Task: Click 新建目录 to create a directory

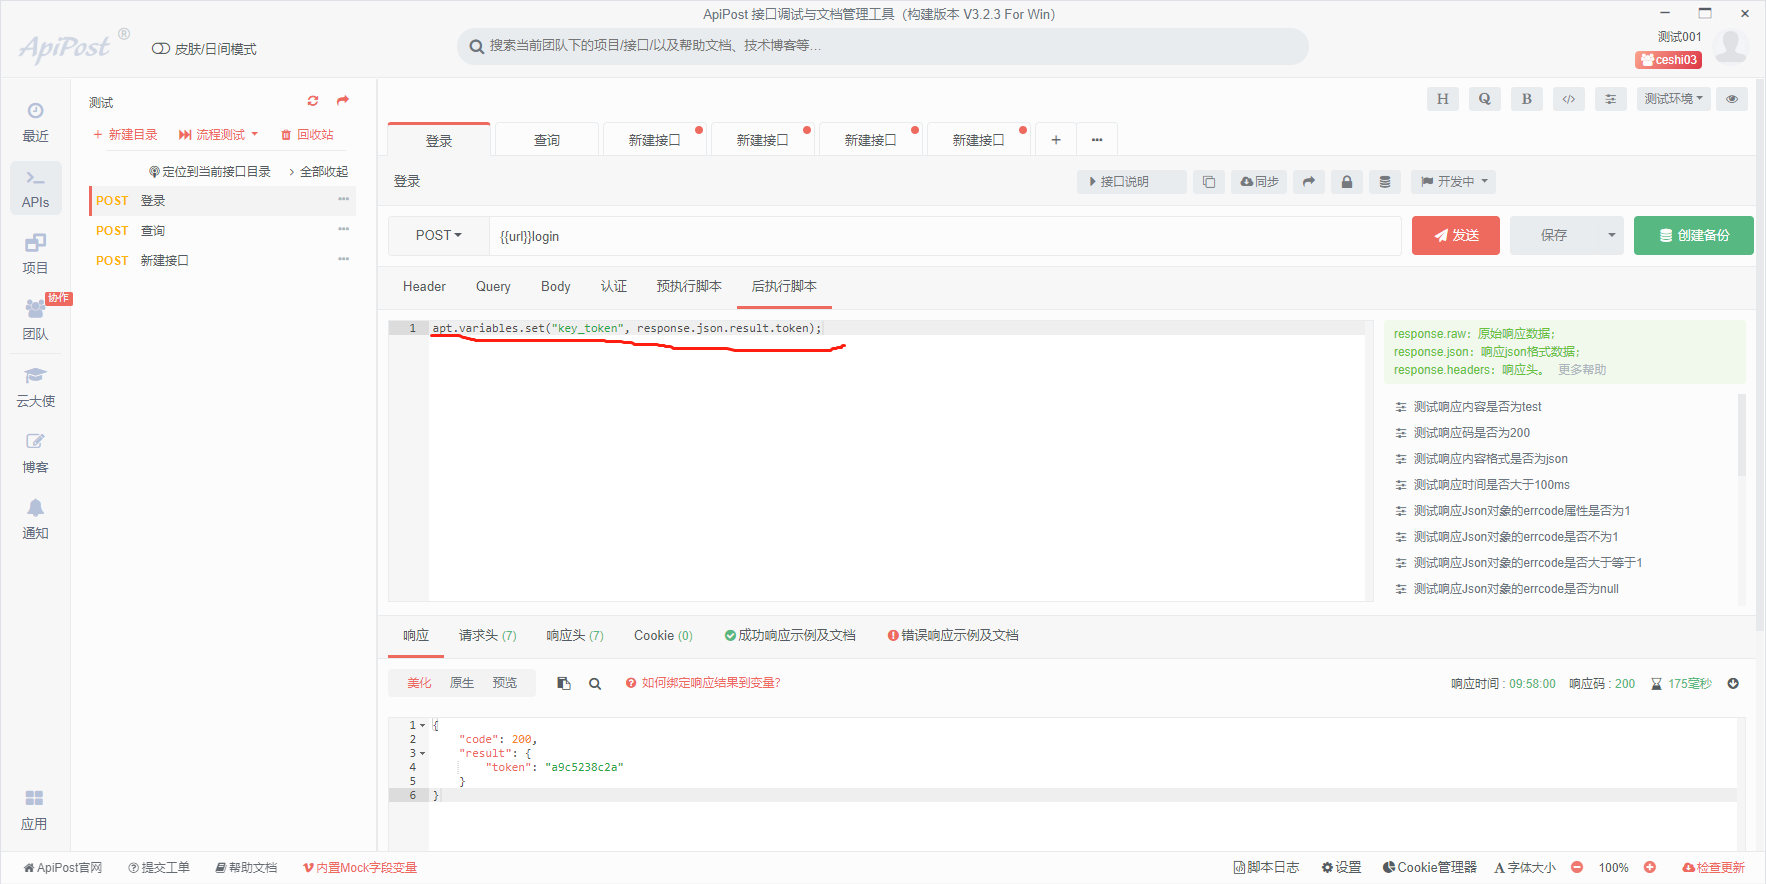Action: tap(125, 135)
